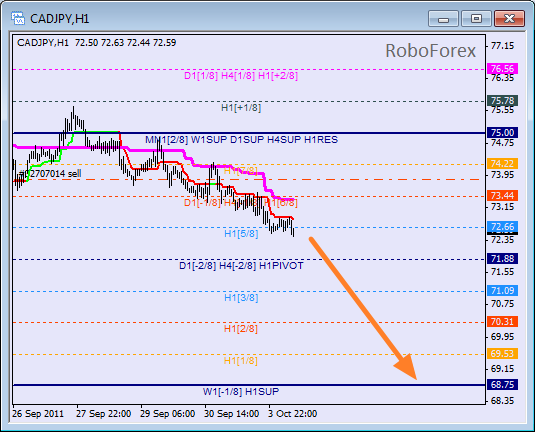Select the 68.75 support price tag
The height and width of the screenshot is (432, 535).
pos(502,385)
